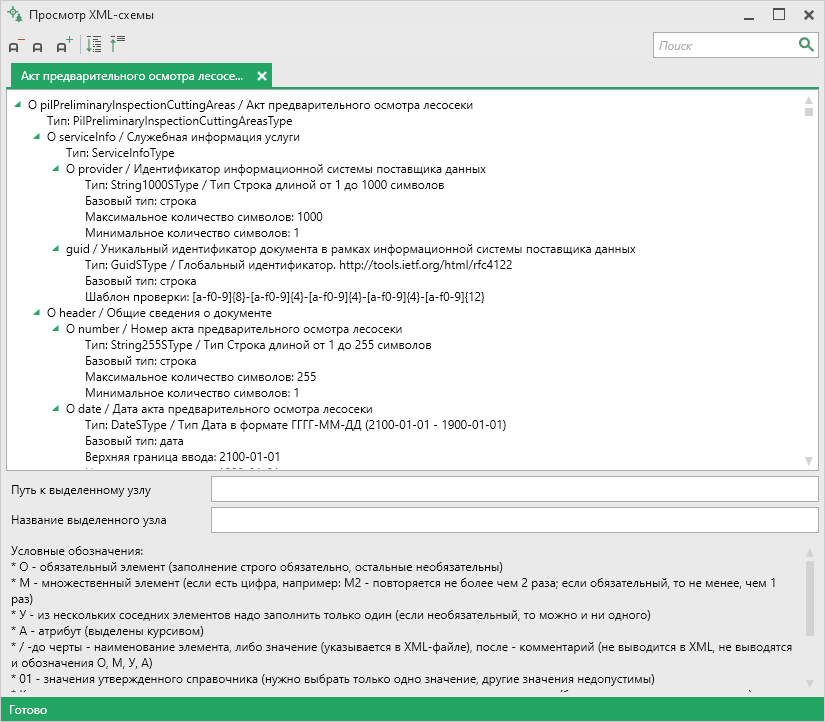Click 'Тип: DateSType' line

296,425
